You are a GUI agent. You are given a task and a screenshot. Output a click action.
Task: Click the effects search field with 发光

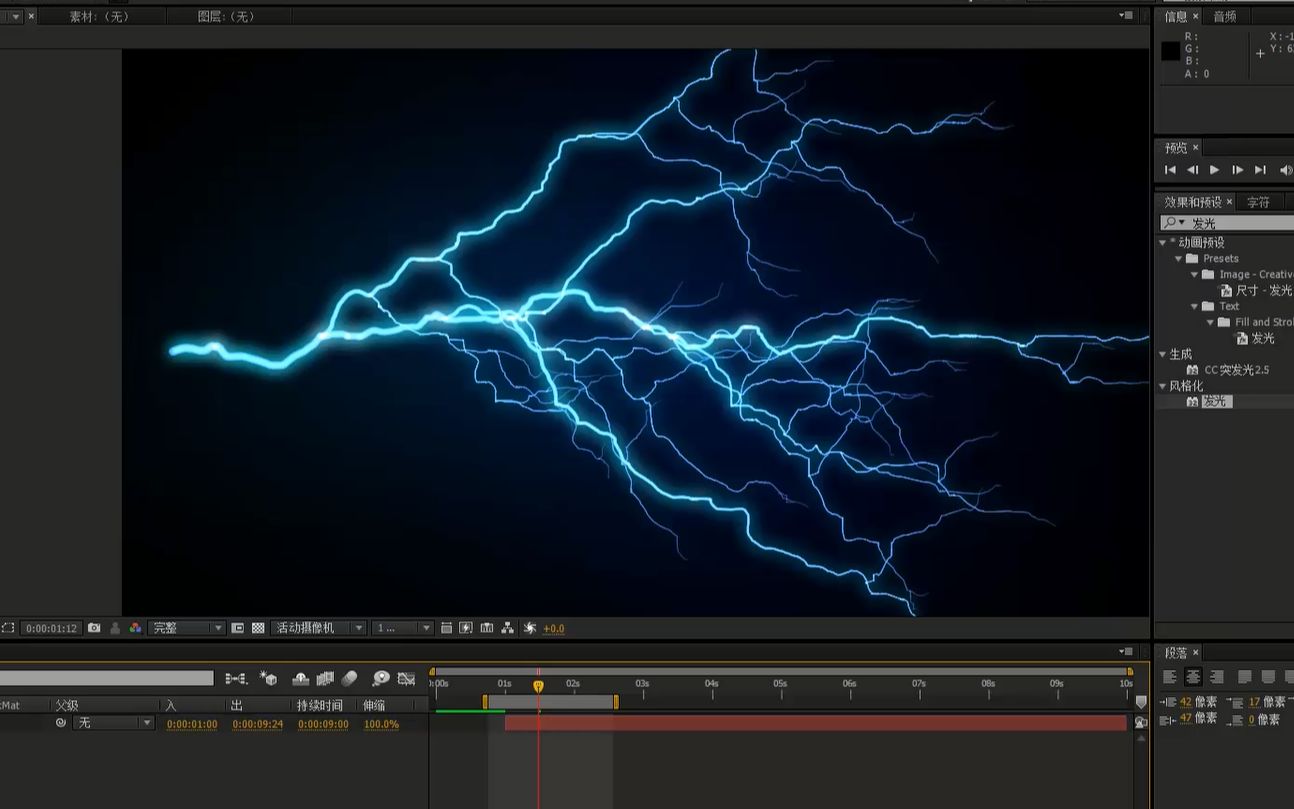[1227, 223]
